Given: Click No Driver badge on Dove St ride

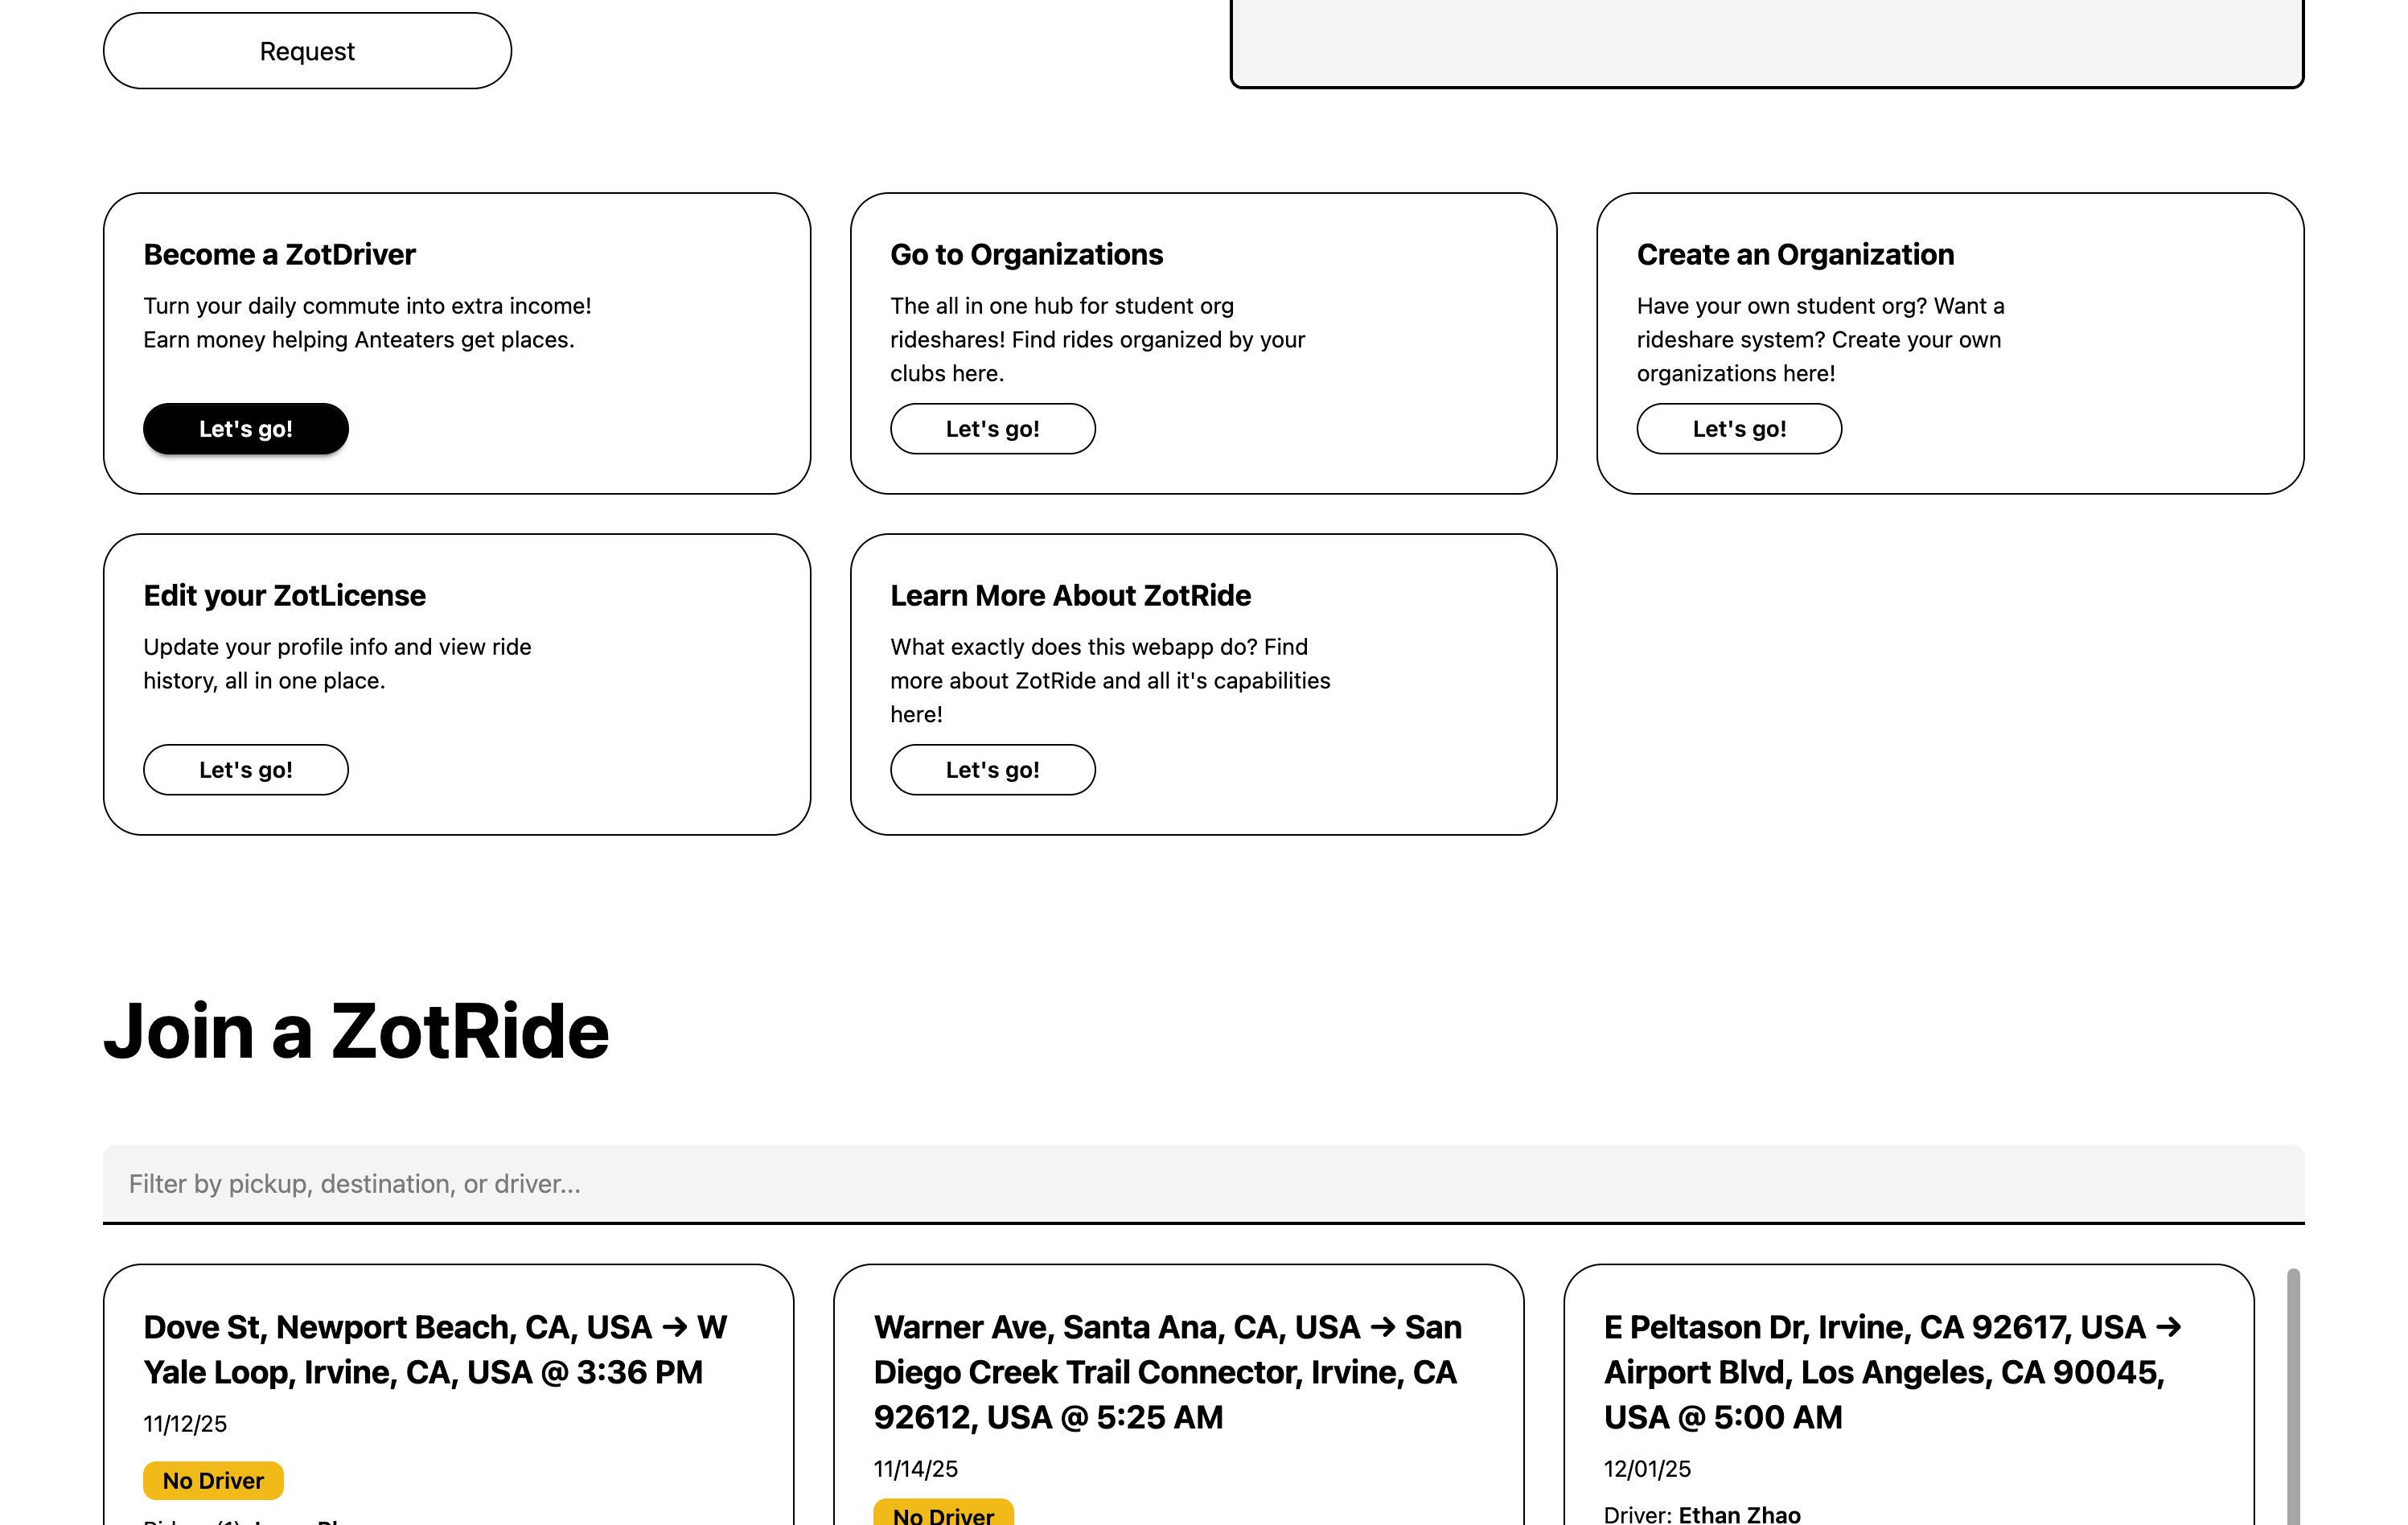Looking at the screenshot, I should 213,1480.
